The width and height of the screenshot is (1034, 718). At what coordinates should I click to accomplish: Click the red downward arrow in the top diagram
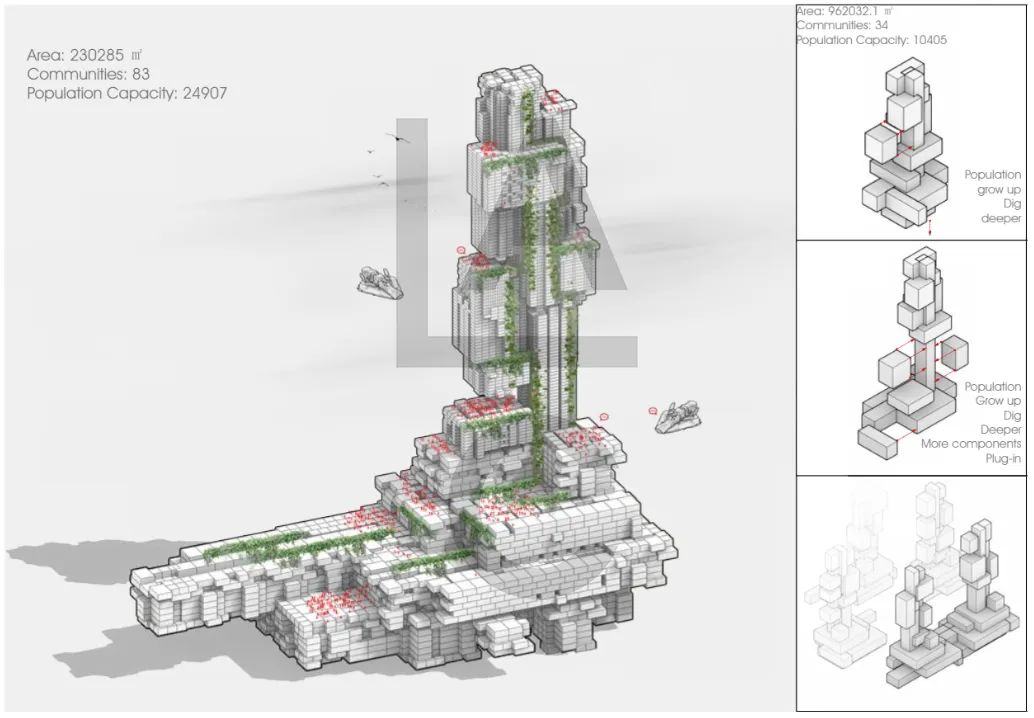(930, 227)
